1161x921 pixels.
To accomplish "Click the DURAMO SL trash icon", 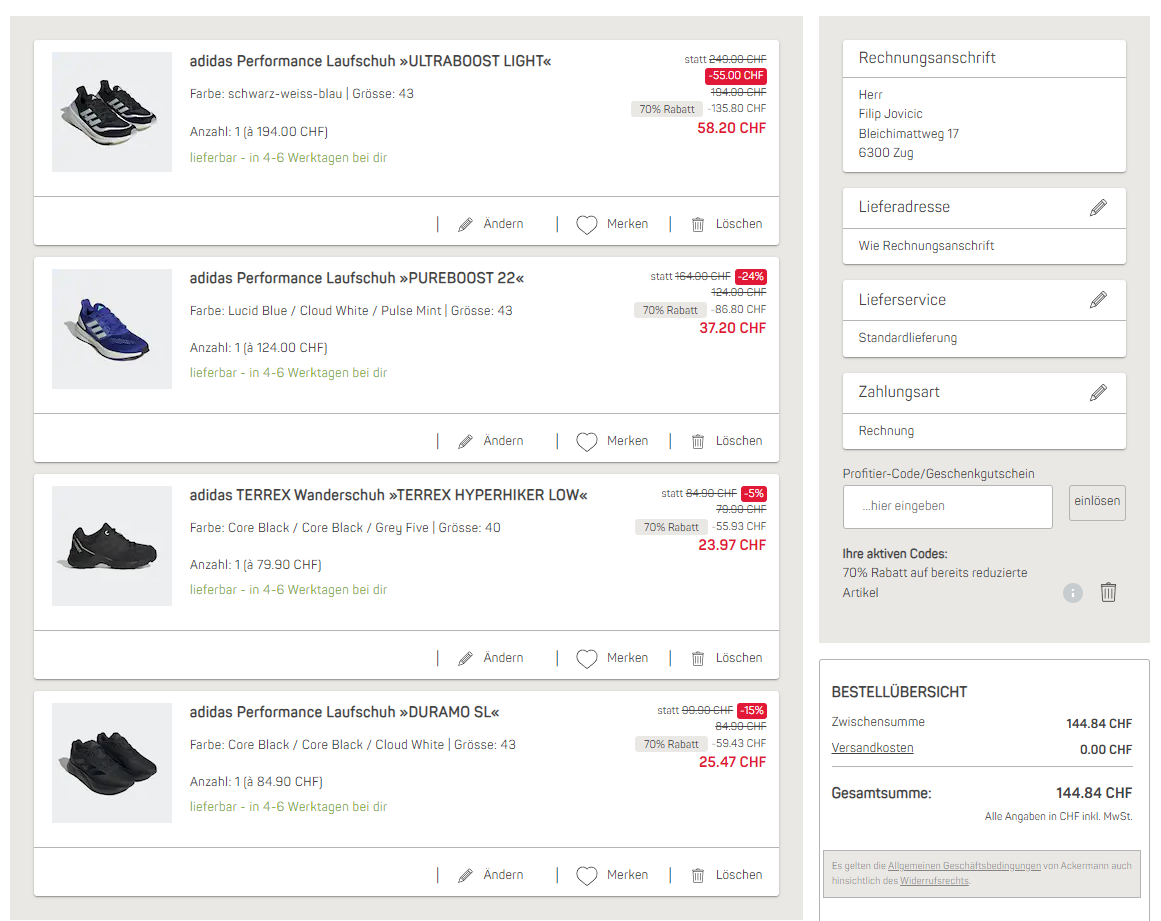I will click(698, 876).
